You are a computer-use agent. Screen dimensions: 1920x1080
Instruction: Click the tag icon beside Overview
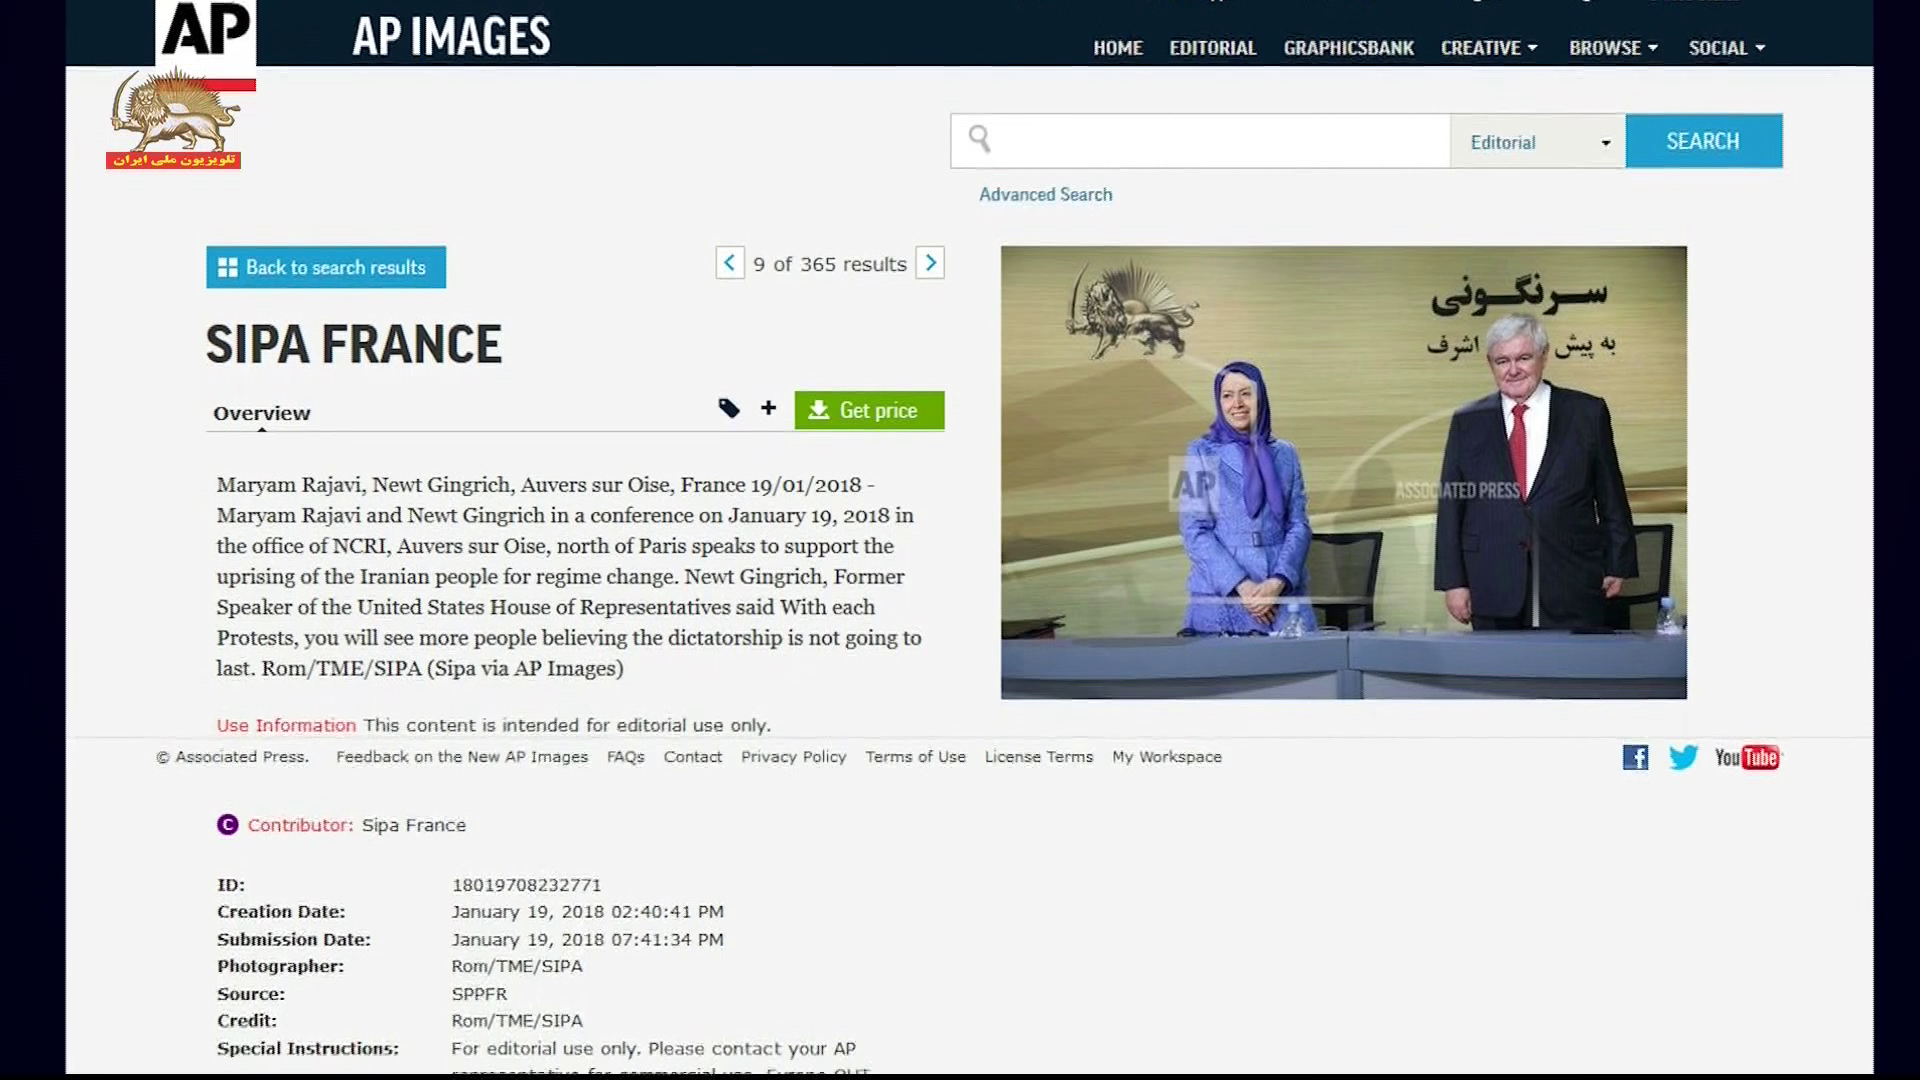(729, 408)
